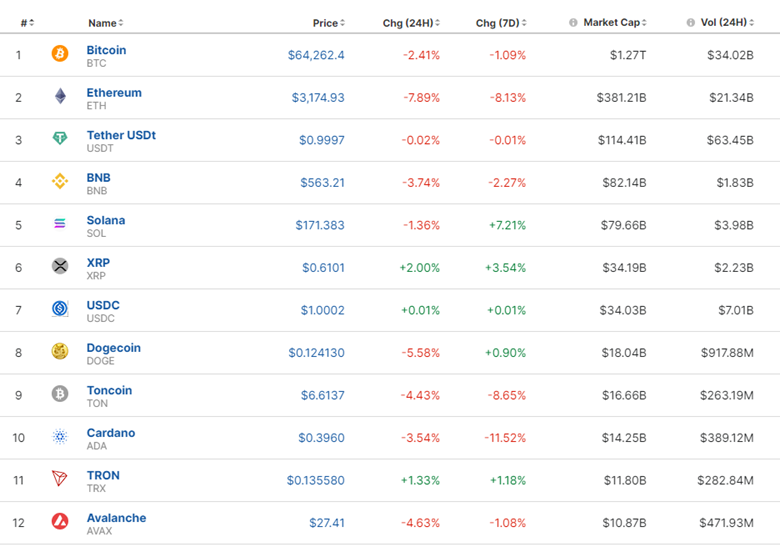Open the Dogecoin link

[114, 348]
